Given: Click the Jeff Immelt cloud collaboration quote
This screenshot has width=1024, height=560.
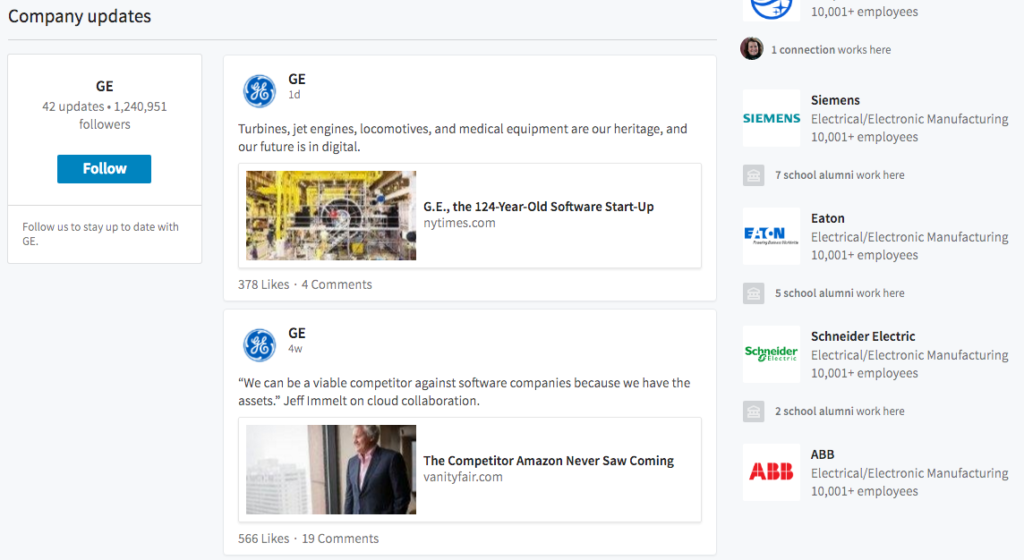Looking at the screenshot, I should click(464, 392).
